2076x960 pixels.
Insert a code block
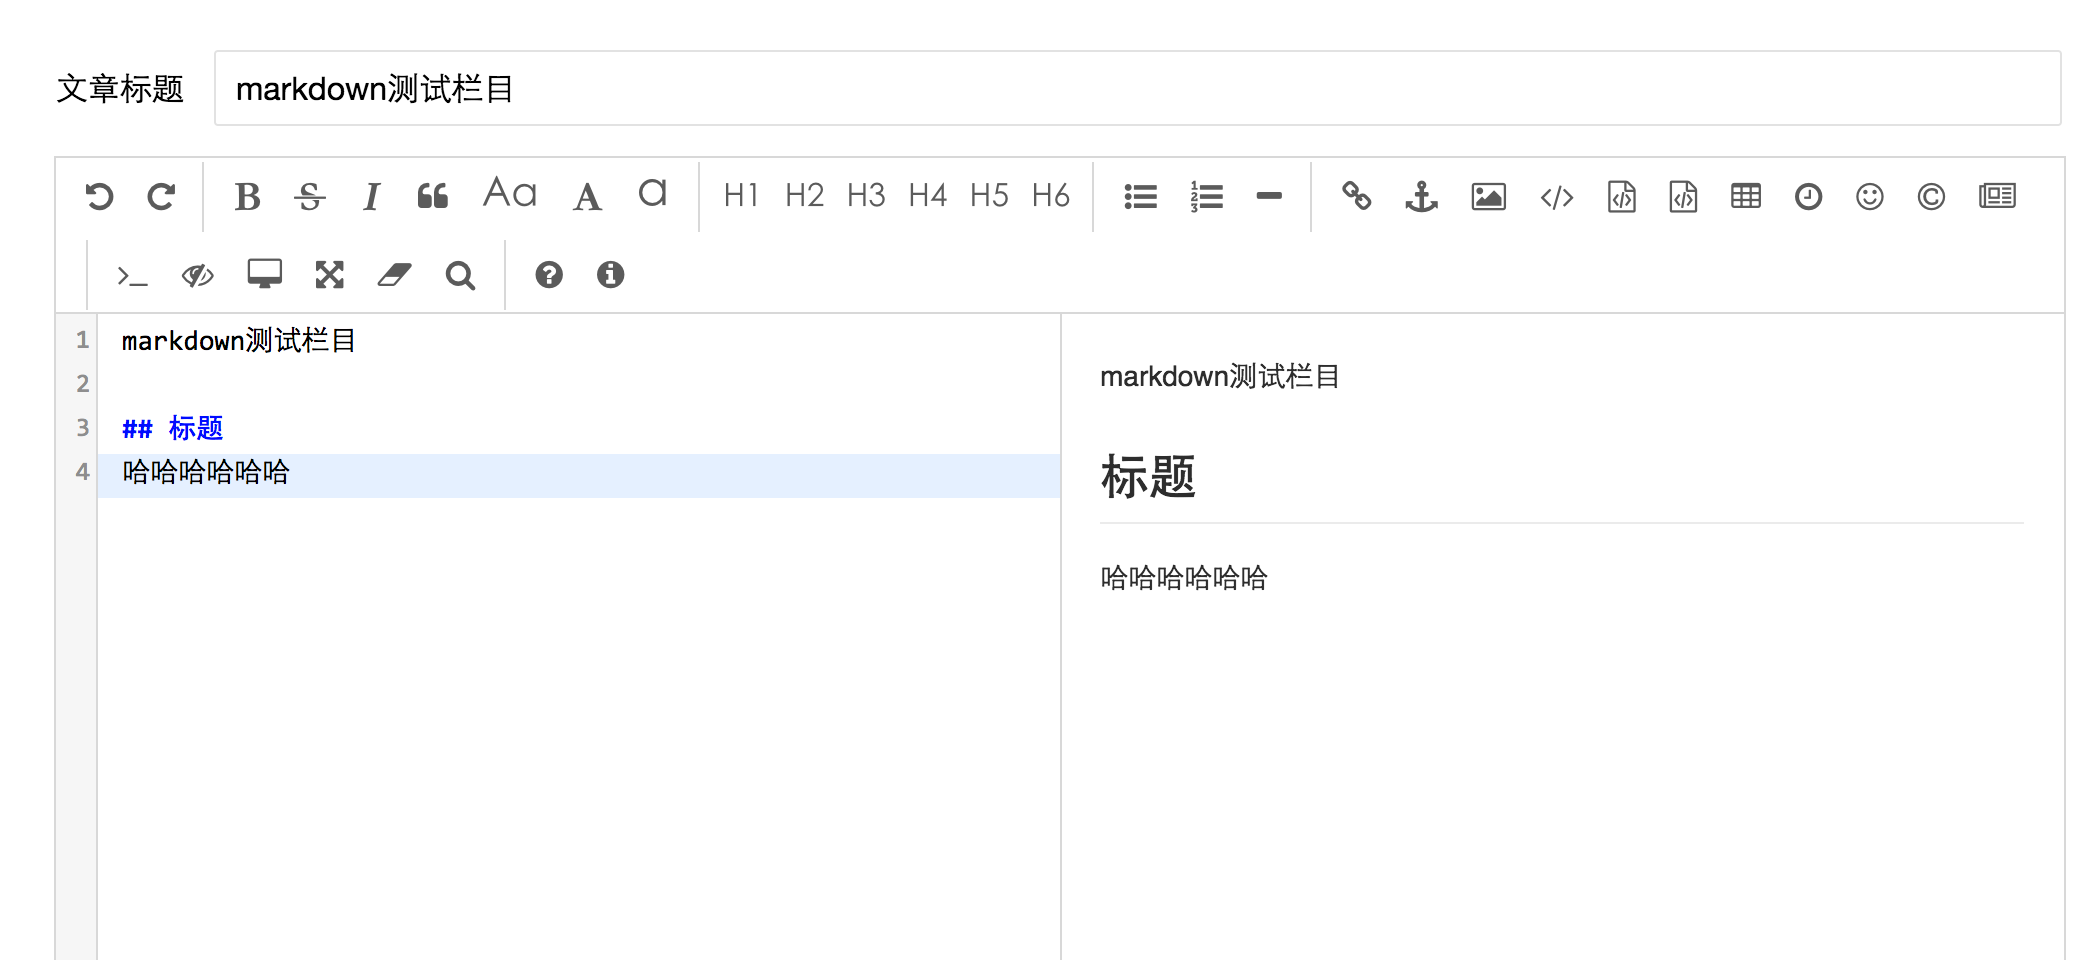[1683, 196]
